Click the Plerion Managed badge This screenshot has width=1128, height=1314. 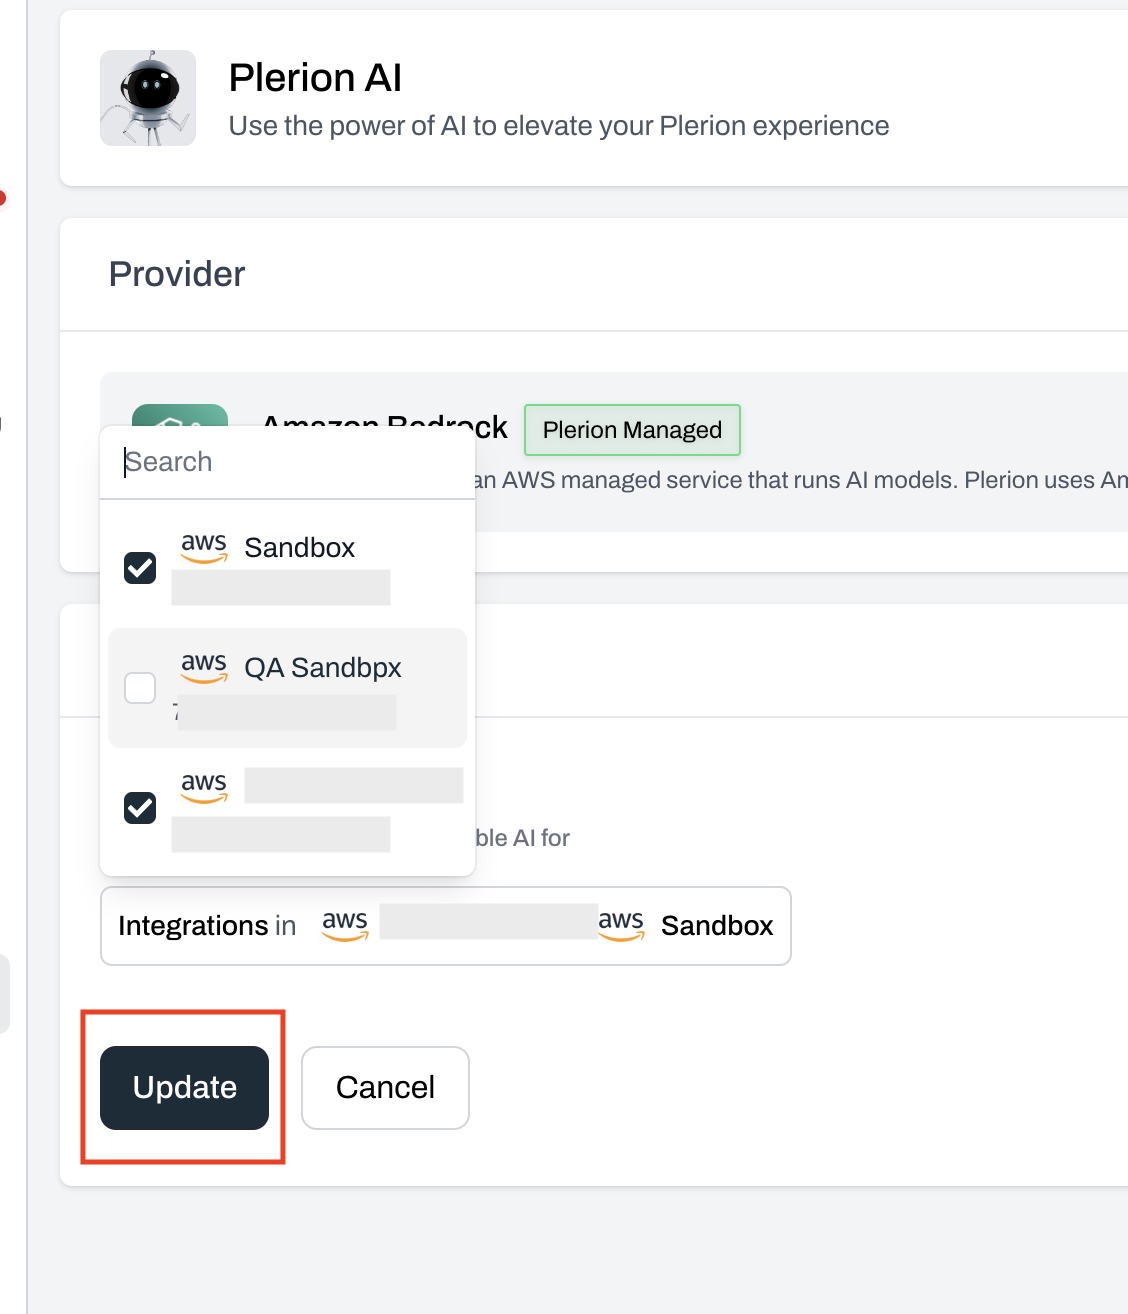click(632, 430)
